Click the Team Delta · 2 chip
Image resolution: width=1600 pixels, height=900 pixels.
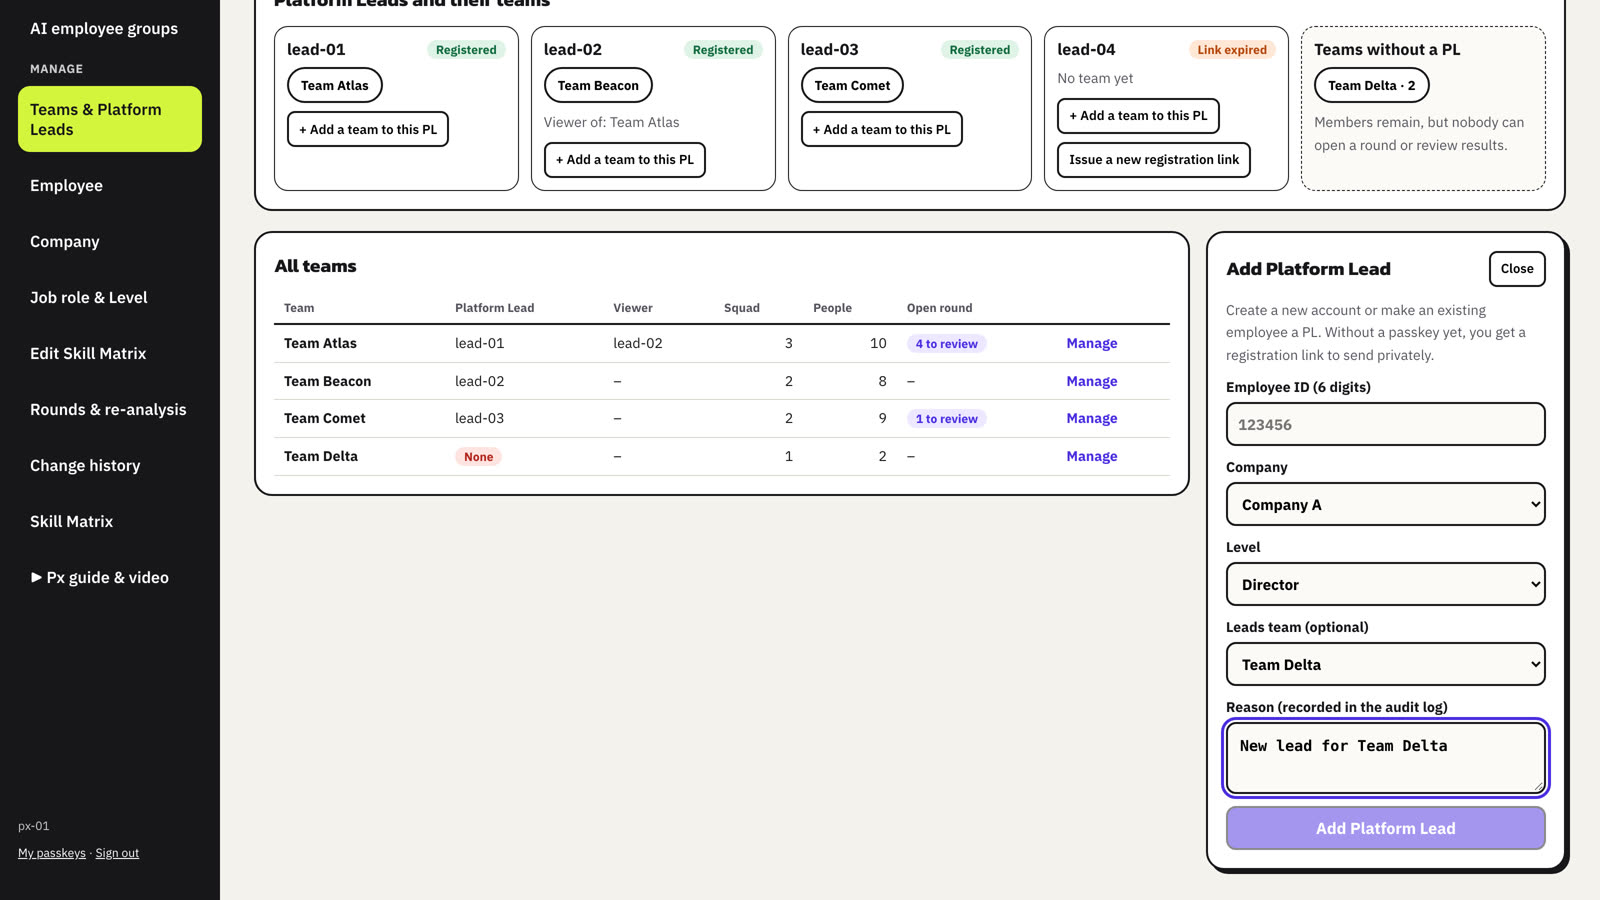point(1372,85)
